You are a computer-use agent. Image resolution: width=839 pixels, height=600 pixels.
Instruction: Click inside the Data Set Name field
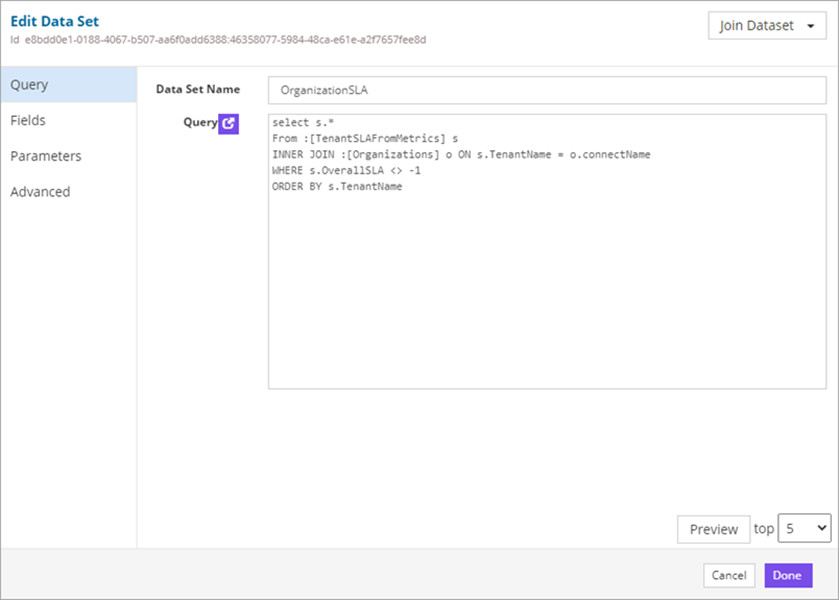546,89
